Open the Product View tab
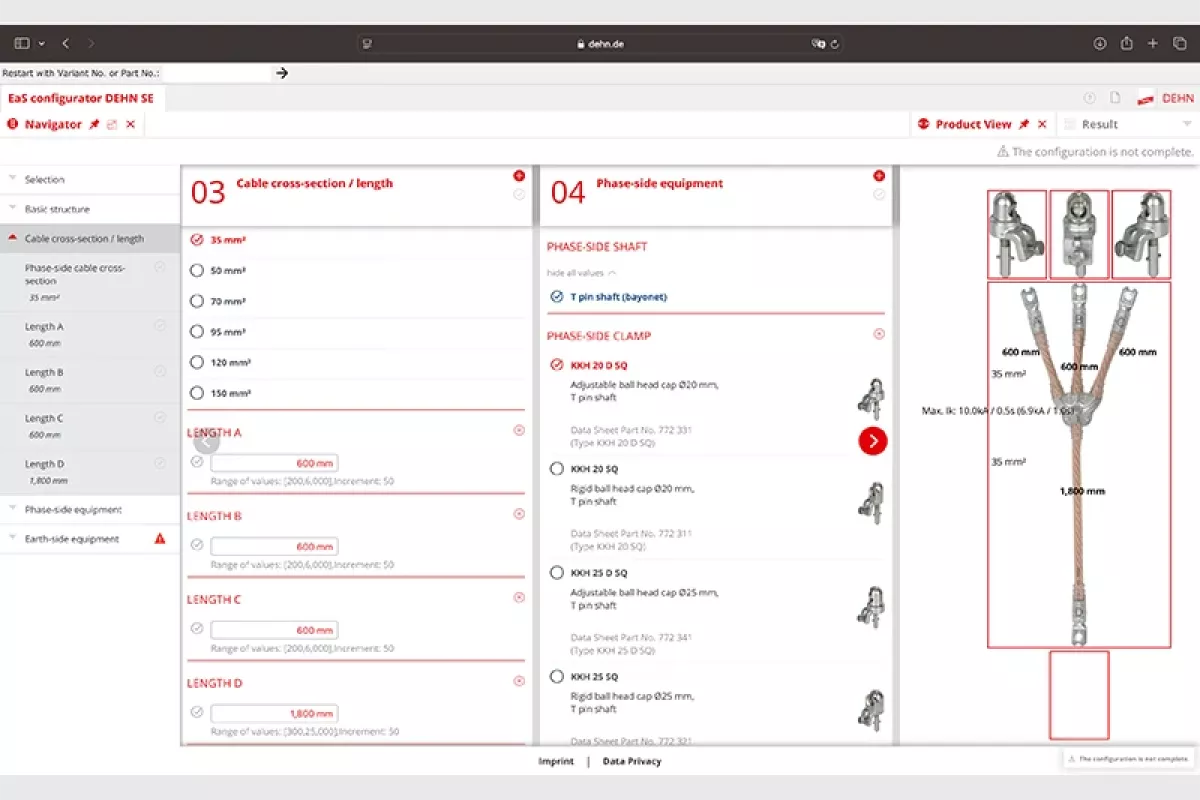This screenshot has width=1200, height=800. coord(972,124)
